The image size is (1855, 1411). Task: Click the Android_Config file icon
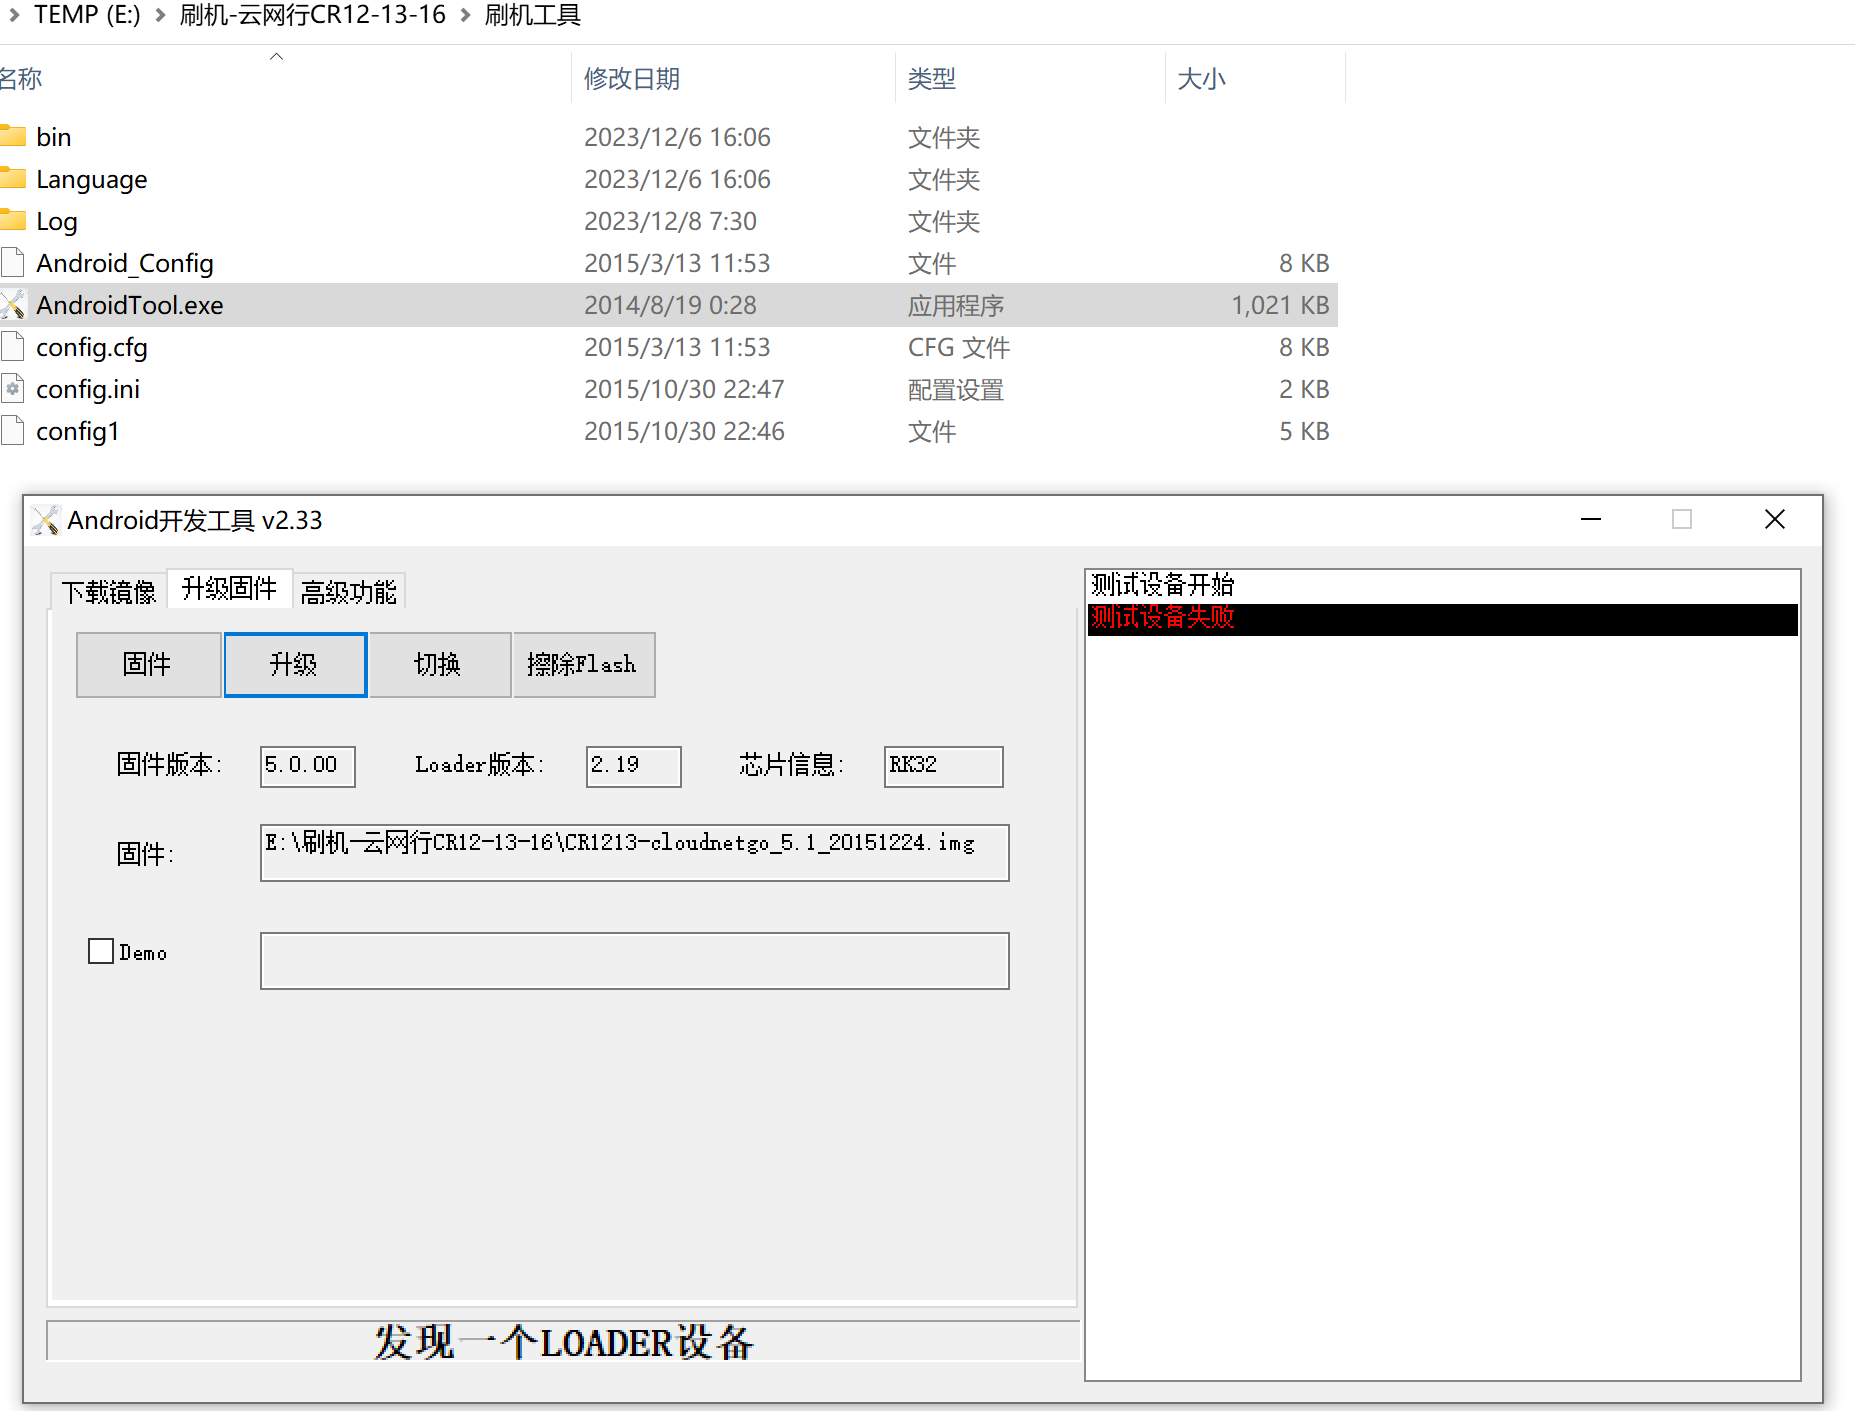[12, 262]
